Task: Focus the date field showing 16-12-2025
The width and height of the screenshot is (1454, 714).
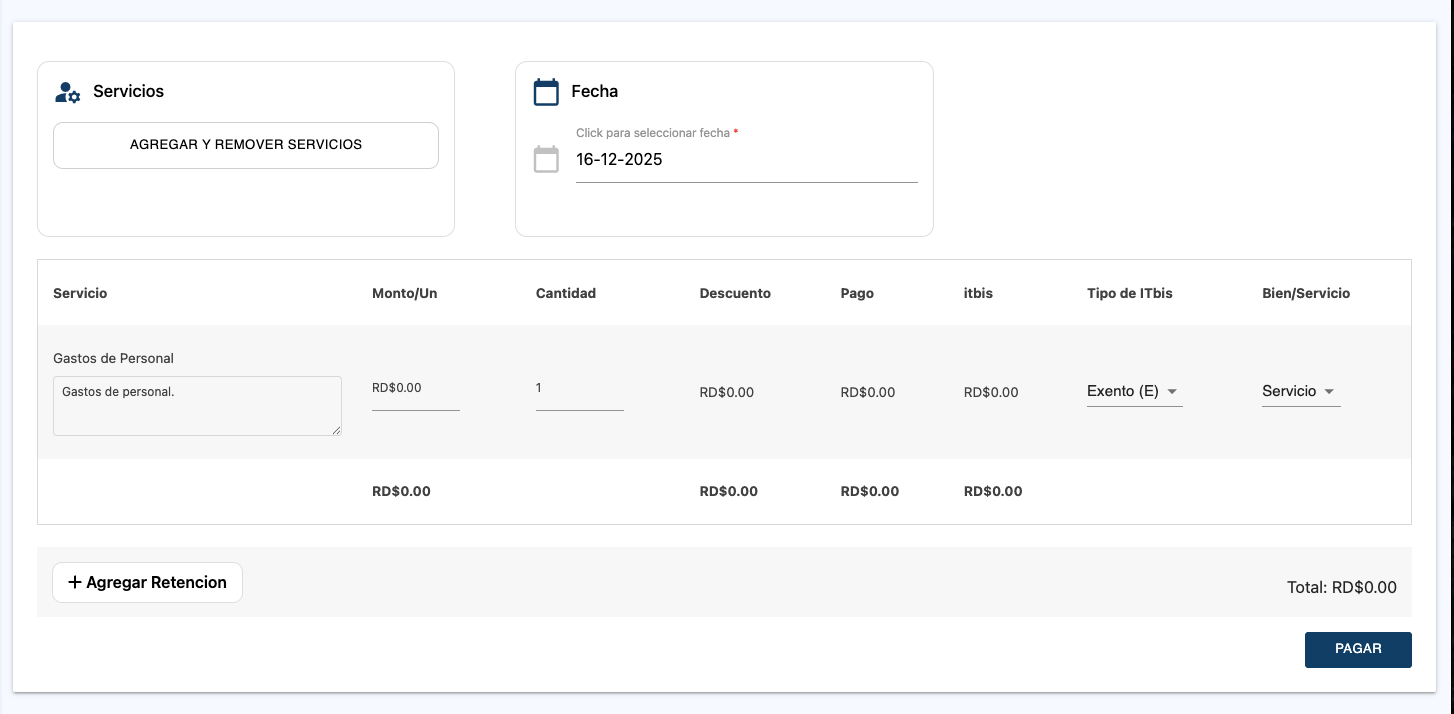Action: click(x=745, y=160)
